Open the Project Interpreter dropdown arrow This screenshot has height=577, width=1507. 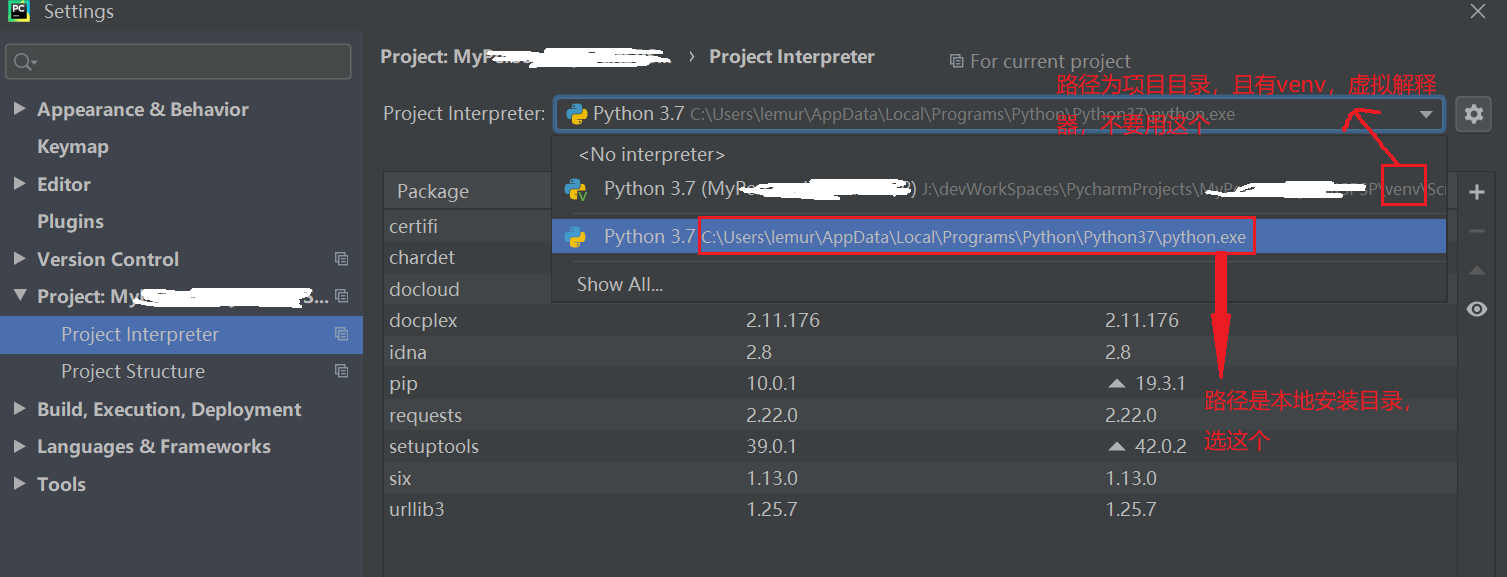(1428, 113)
